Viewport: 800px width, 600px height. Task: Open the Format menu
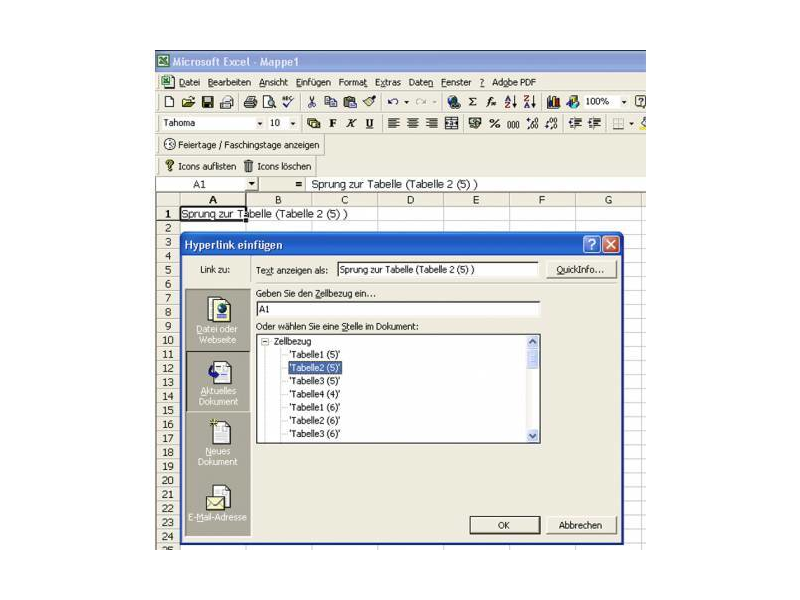pyautogui.click(x=353, y=82)
